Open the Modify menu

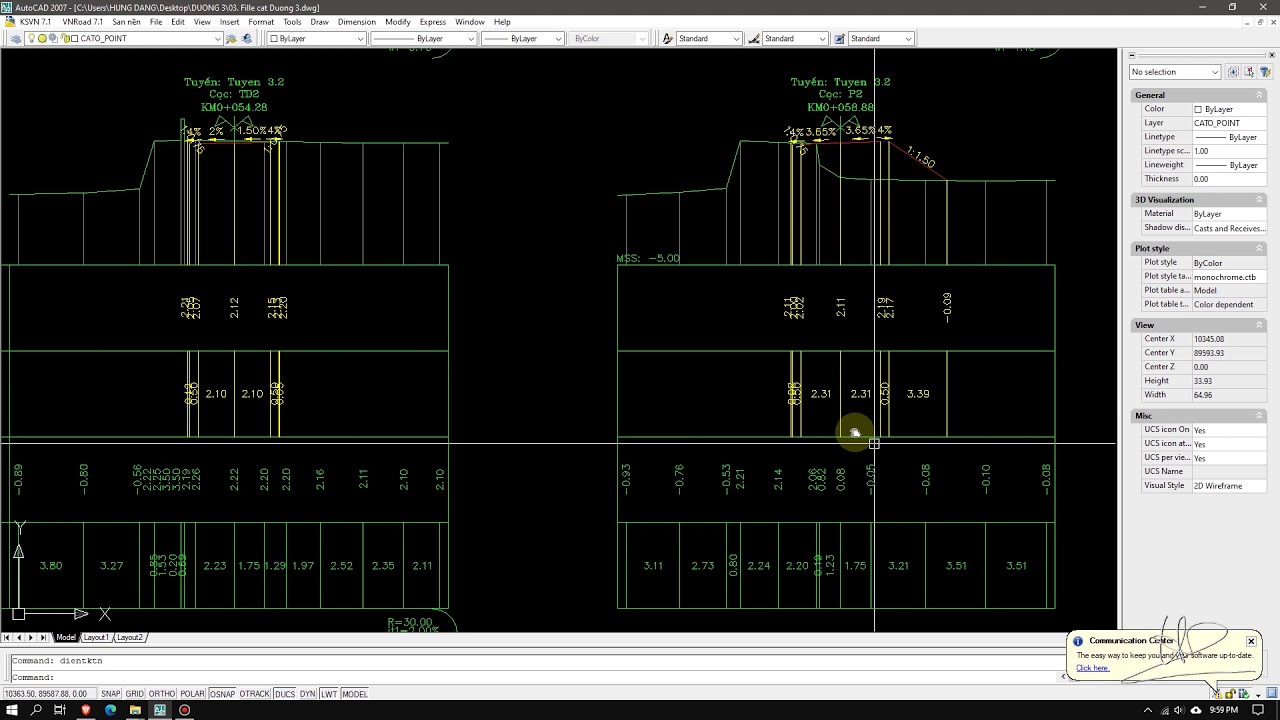coord(397,22)
